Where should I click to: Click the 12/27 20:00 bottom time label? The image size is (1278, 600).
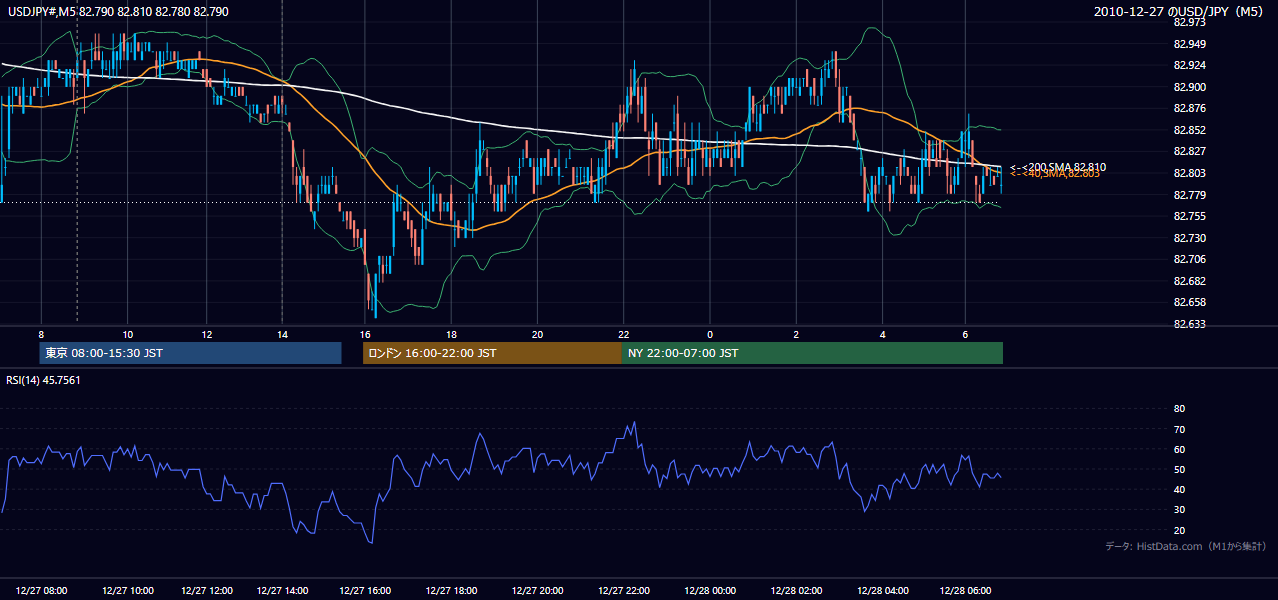pos(538,591)
